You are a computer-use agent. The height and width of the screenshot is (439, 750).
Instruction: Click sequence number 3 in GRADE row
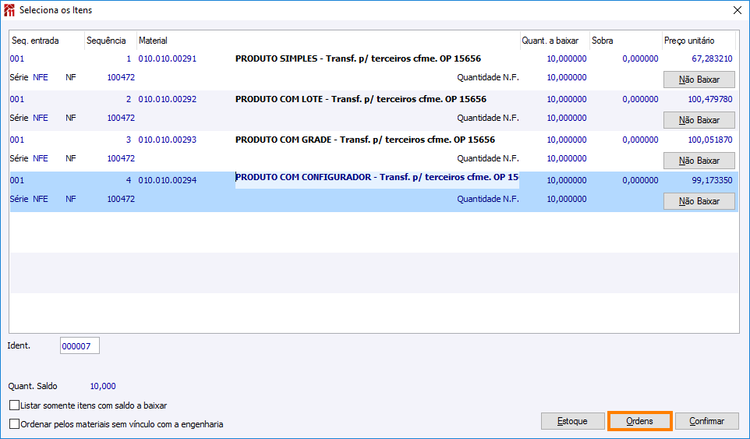click(x=128, y=140)
